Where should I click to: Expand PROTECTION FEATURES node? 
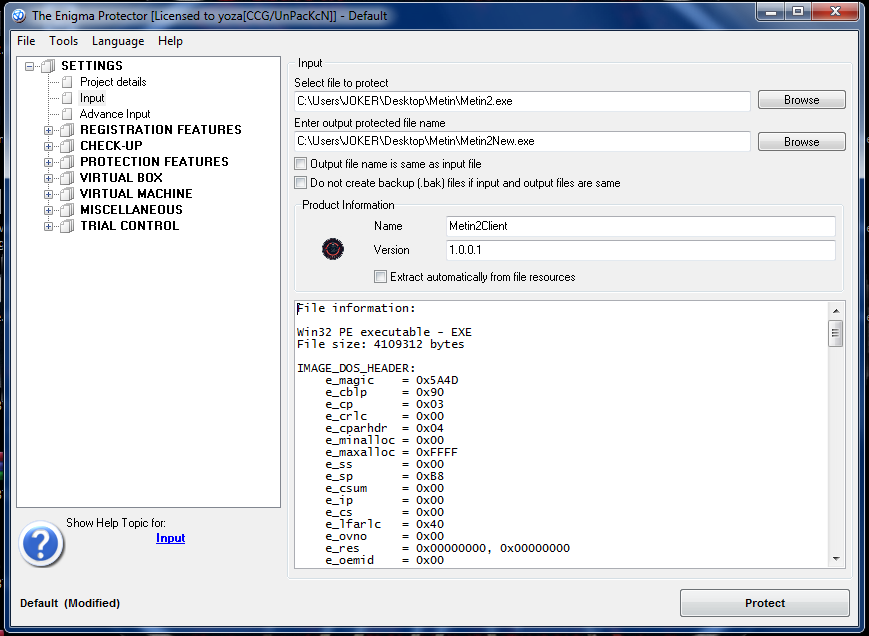point(49,162)
